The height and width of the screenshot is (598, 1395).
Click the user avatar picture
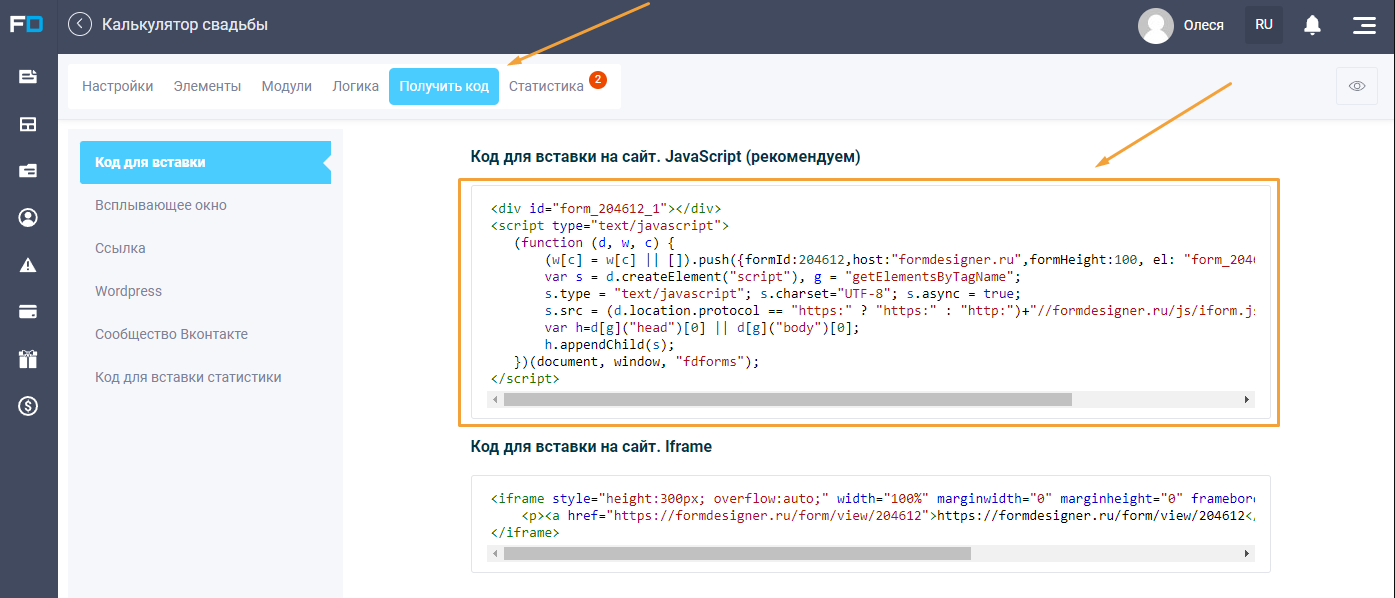pyautogui.click(x=1156, y=26)
